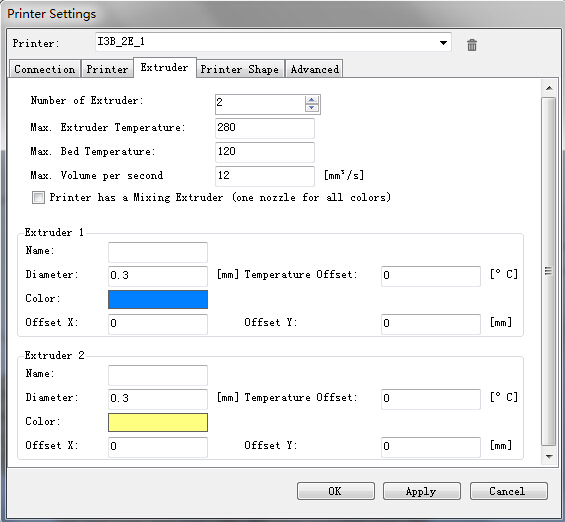The height and width of the screenshot is (522, 565).
Task: Click the Extruder 1 Diameter field
Action: point(158,276)
